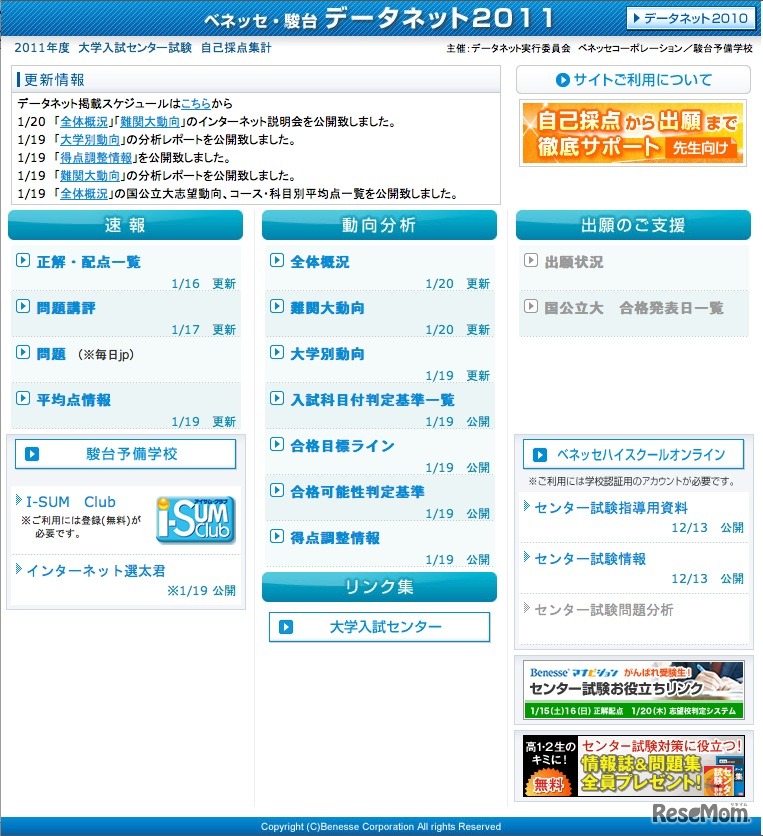Open 大学別動向 link in 更新情報

coord(90,140)
